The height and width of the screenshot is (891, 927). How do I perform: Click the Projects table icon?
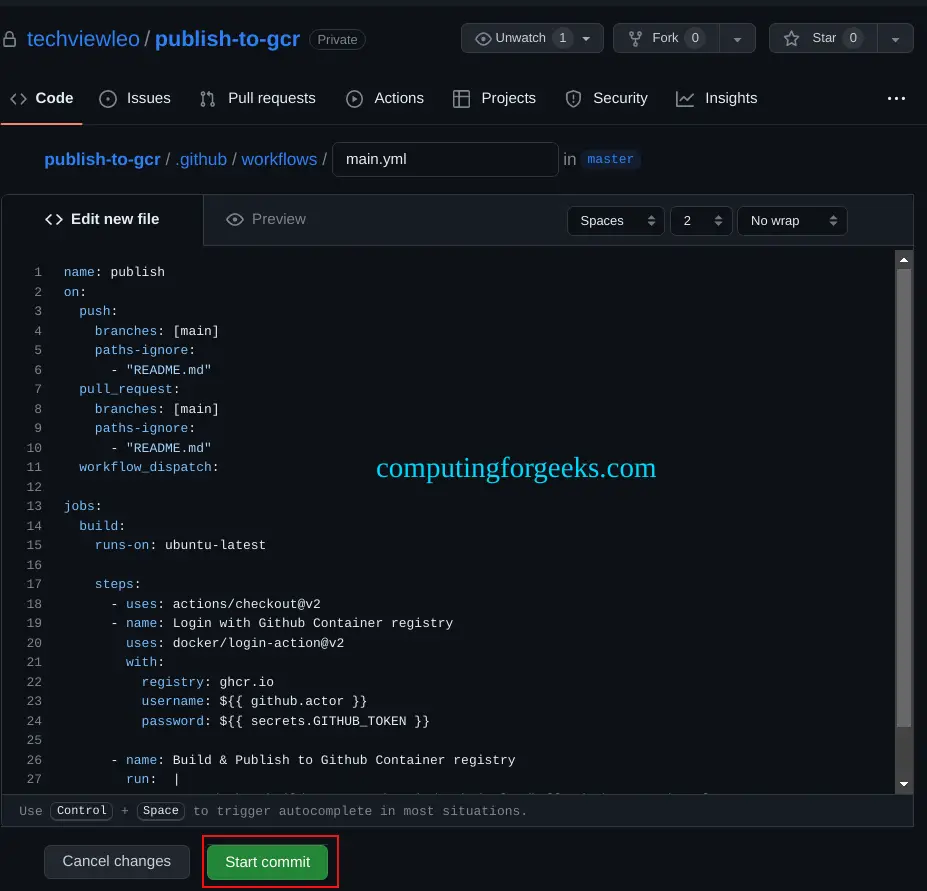[461, 99]
